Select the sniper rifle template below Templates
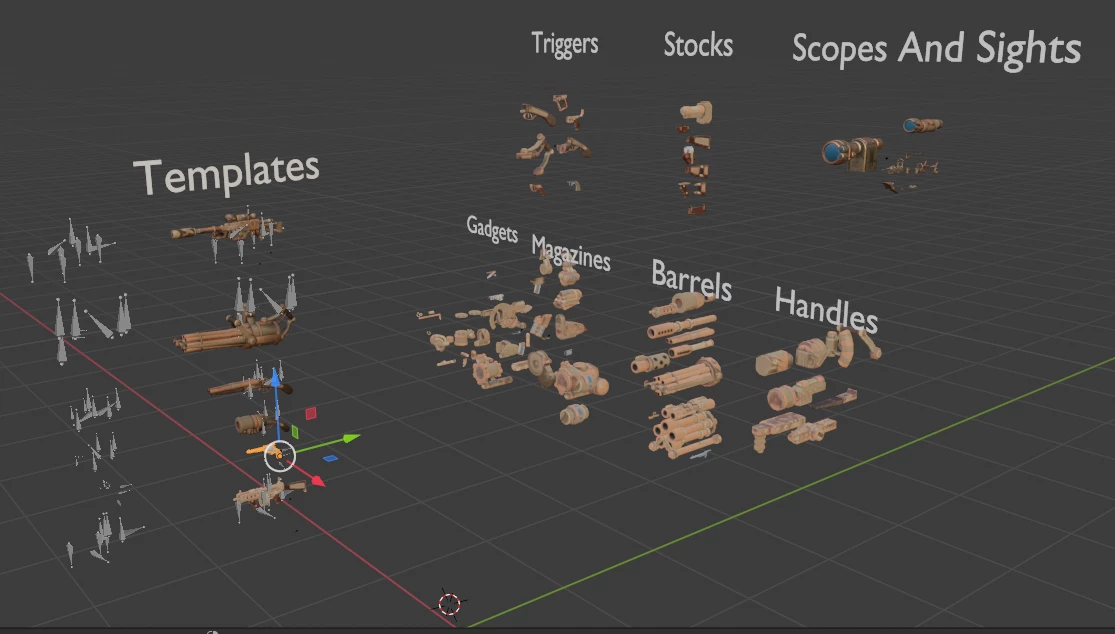This screenshot has height=634, width=1115. pos(225,229)
